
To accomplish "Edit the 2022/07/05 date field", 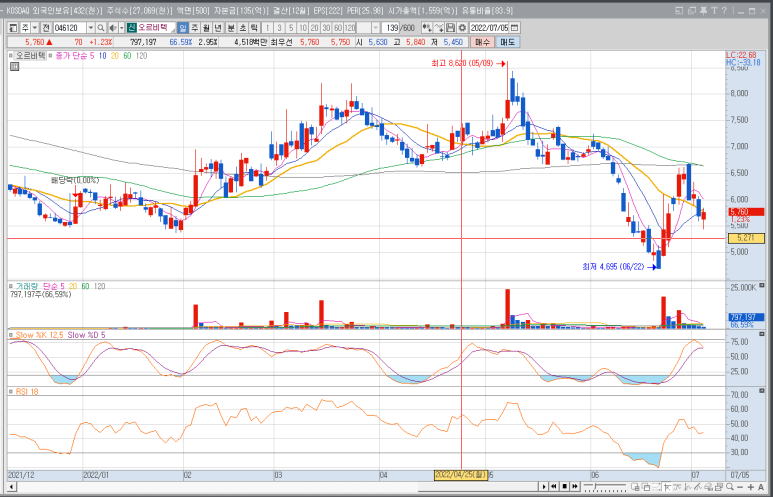I will [x=490, y=28].
